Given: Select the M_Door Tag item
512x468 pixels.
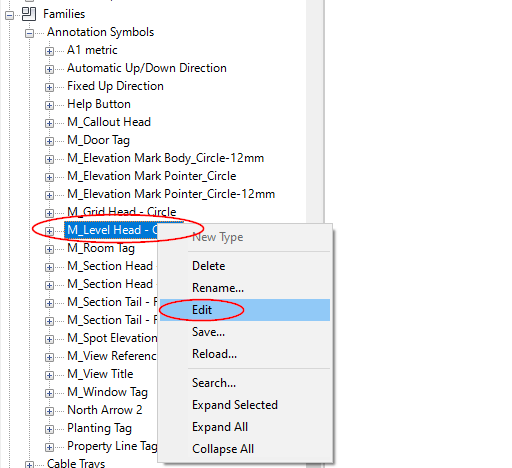Looking at the screenshot, I should [x=98, y=140].
